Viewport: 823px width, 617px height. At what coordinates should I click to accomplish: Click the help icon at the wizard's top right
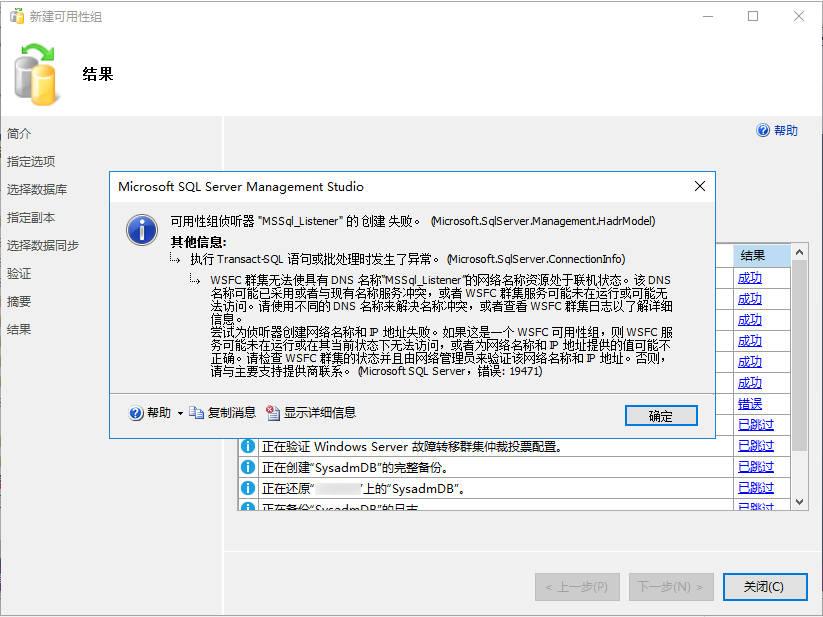pyautogui.click(x=763, y=130)
